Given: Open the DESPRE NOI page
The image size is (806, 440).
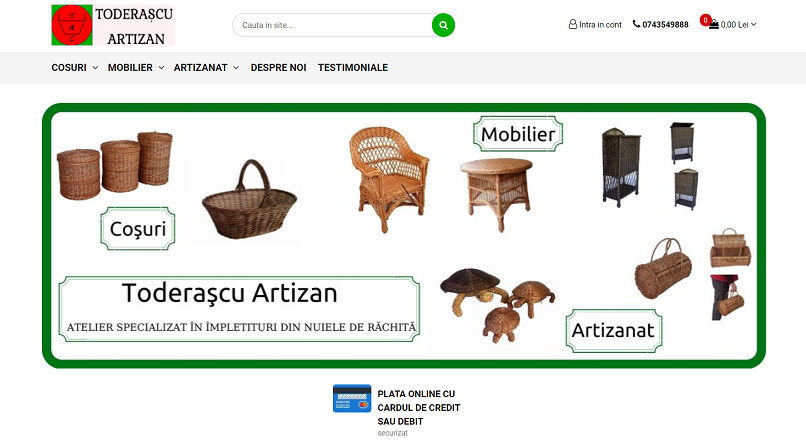Looking at the screenshot, I should click(279, 68).
